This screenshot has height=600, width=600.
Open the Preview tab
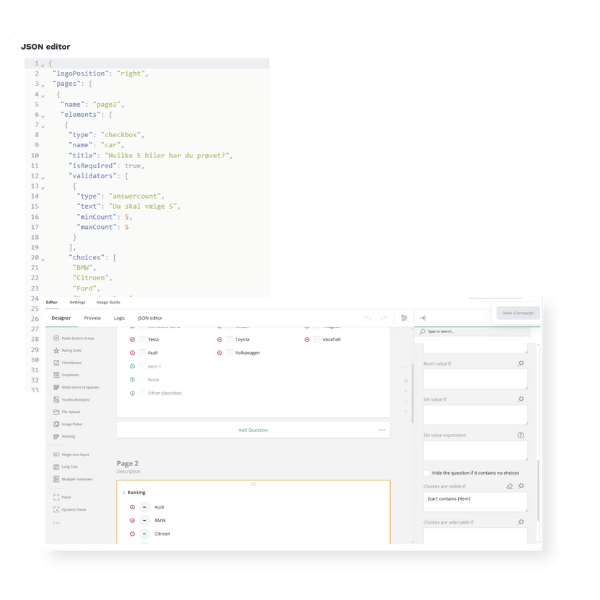[92, 318]
